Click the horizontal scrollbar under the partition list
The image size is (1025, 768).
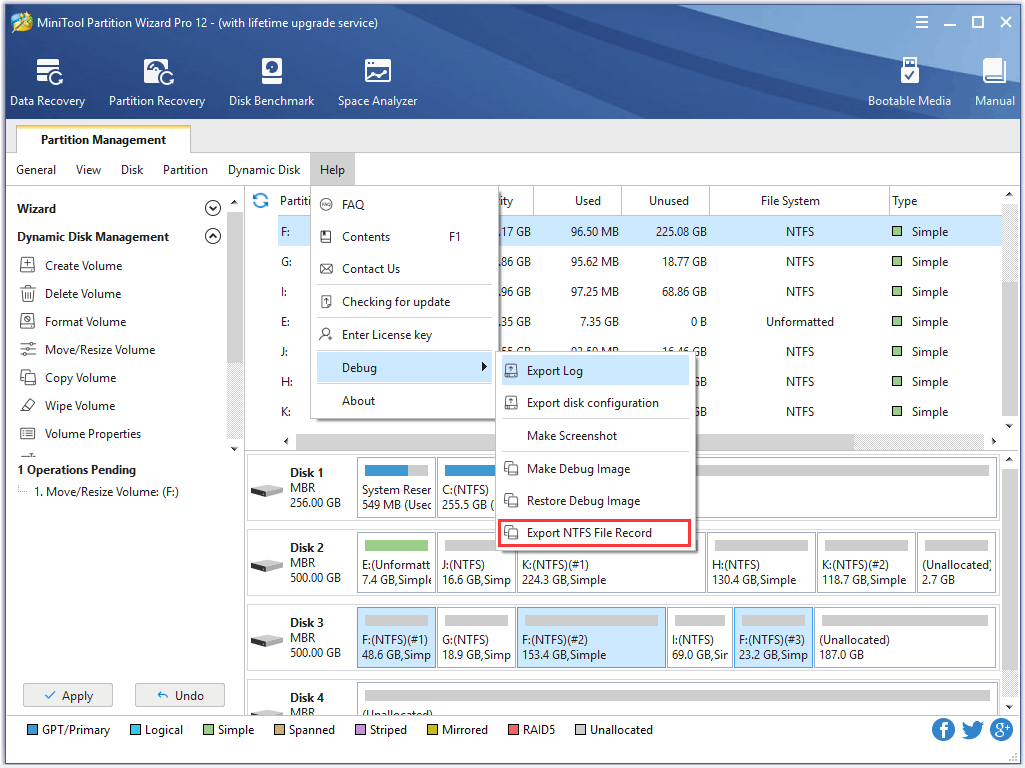click(400, 441)
